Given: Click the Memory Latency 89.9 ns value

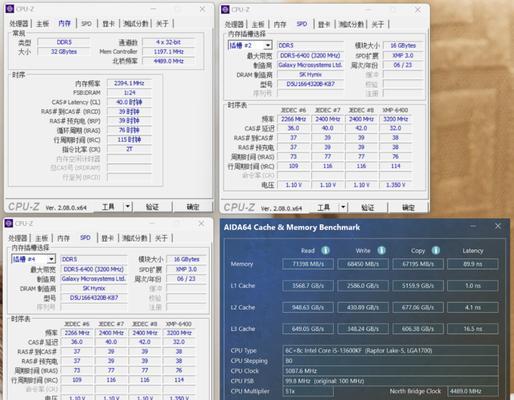Looking at the screenshot, I should [x=473, y=264].
